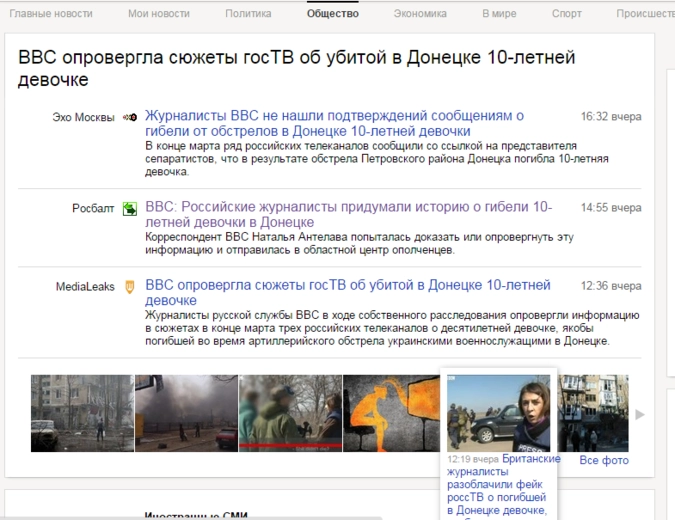Click the orange MediaLeaks source icon
Screen dimensions: 675x520
click(x=129, y=287)
